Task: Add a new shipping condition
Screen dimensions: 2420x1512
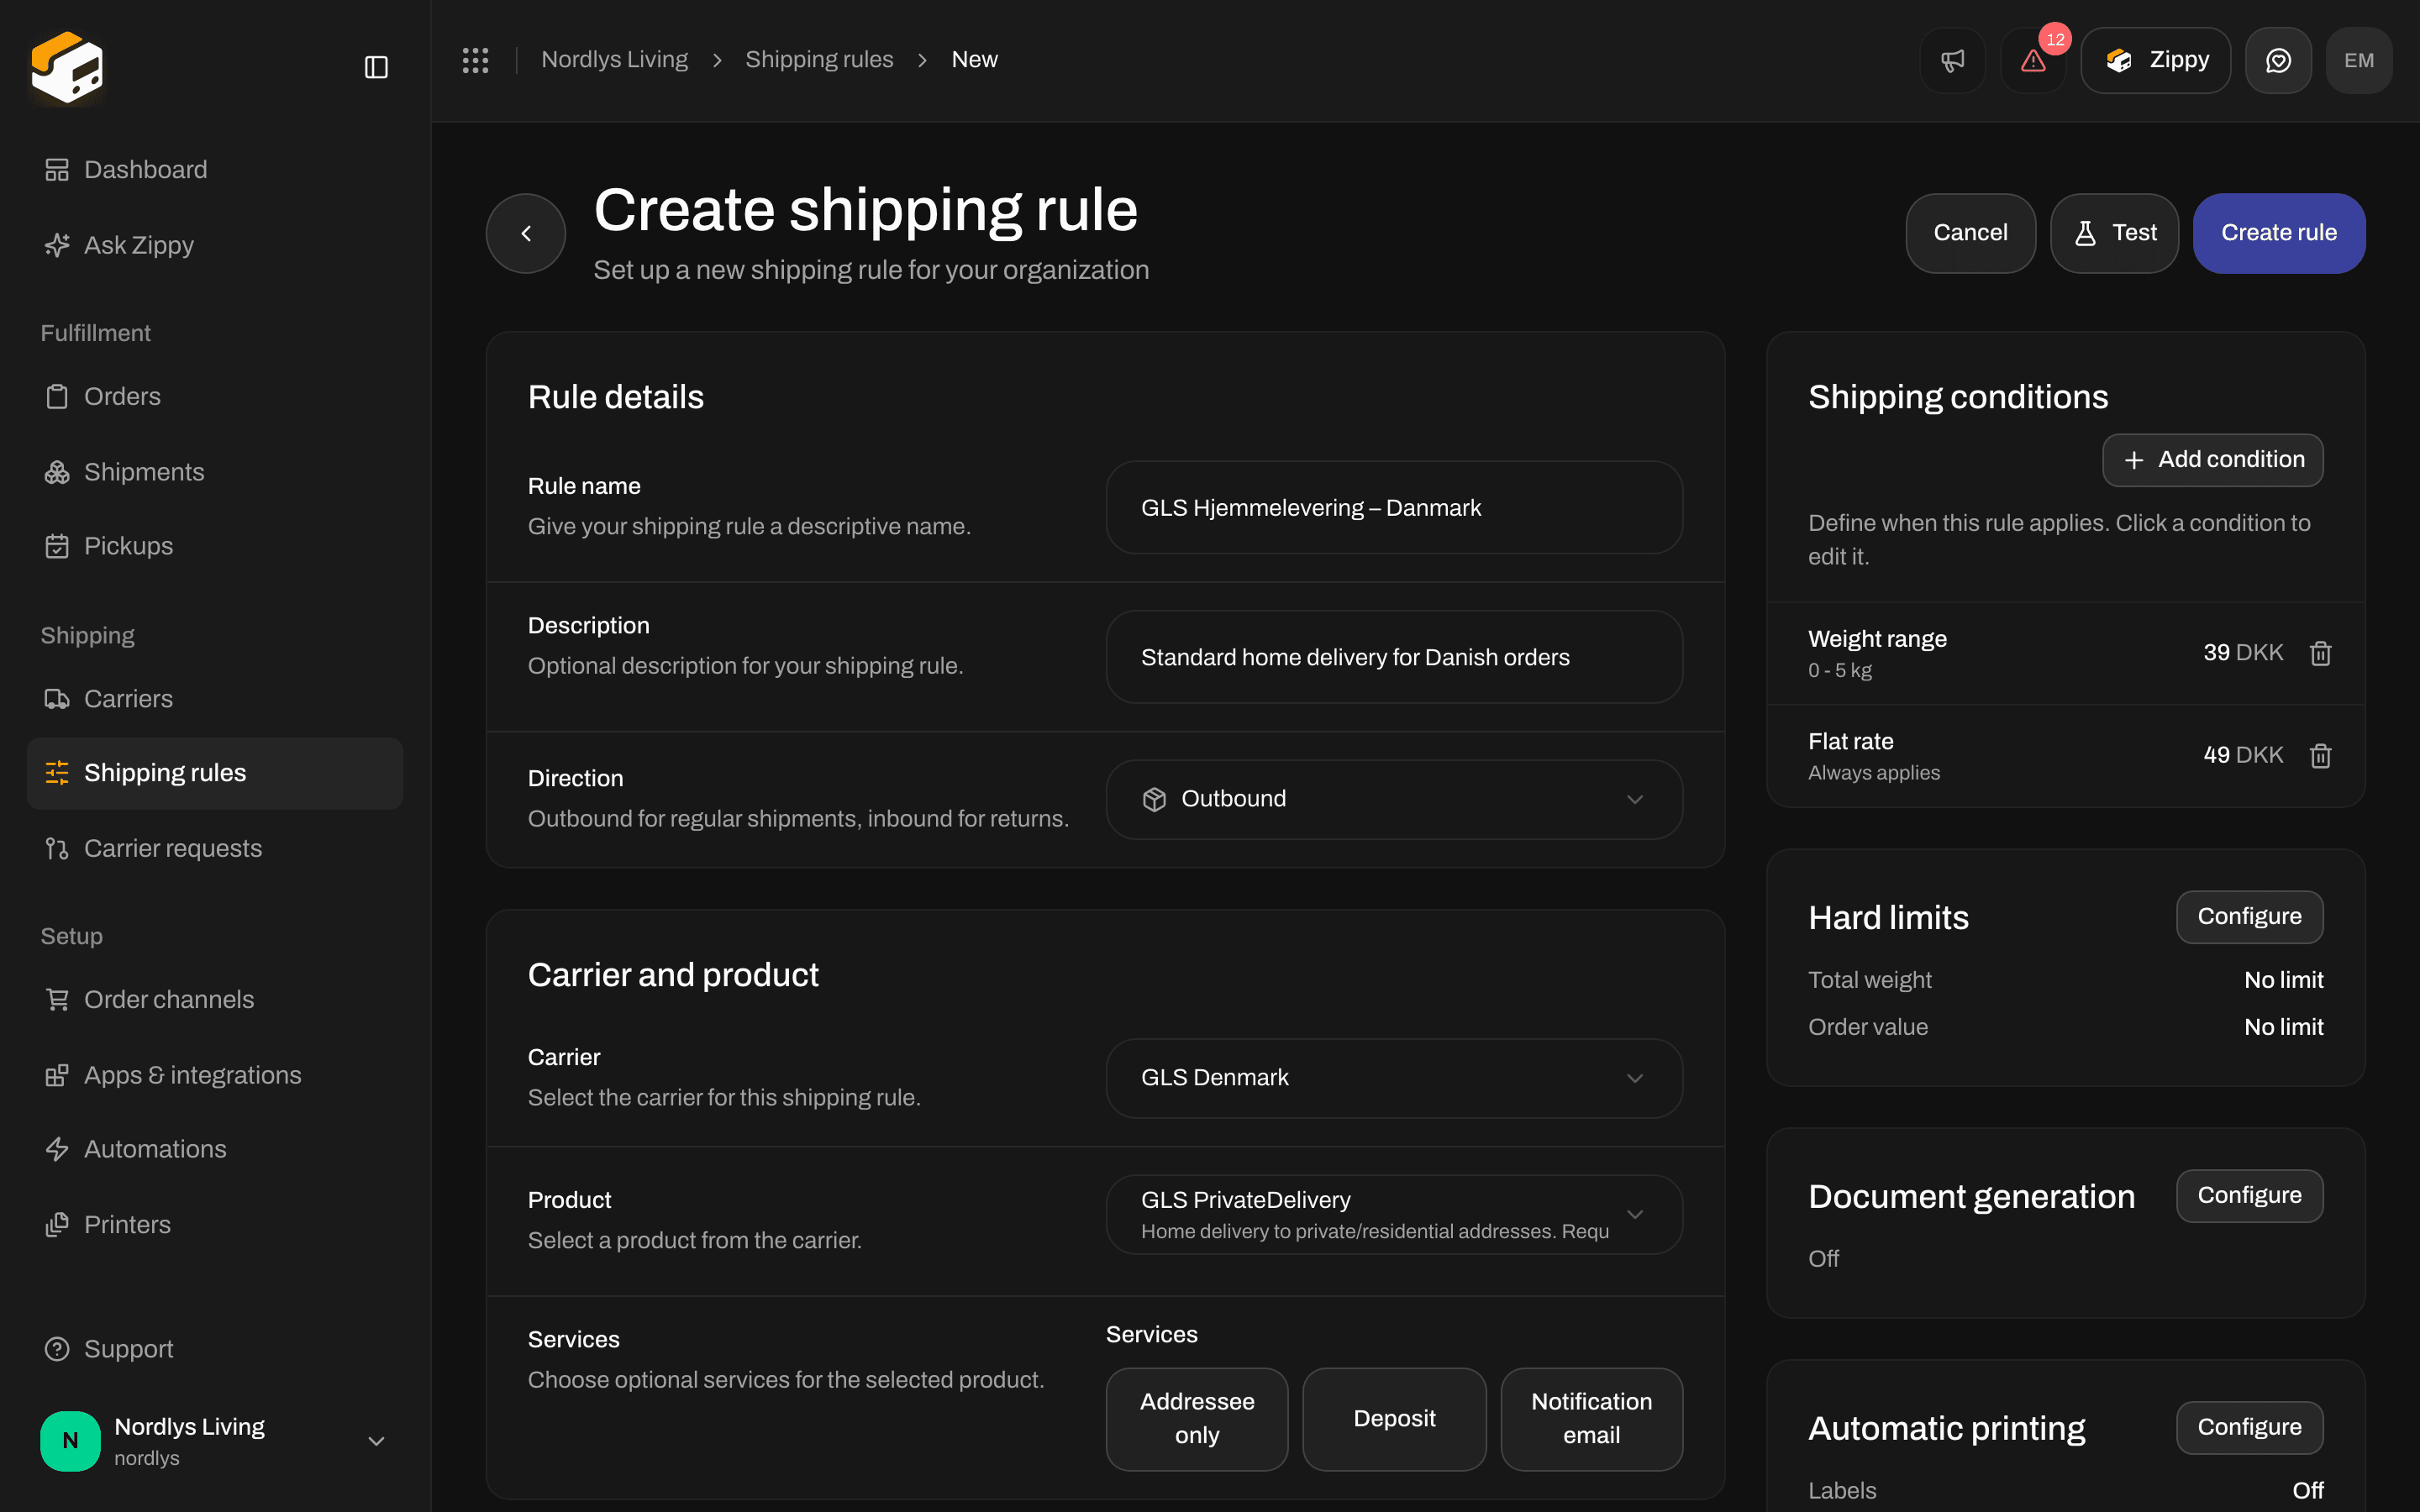Action: [x=2212, y=460]
